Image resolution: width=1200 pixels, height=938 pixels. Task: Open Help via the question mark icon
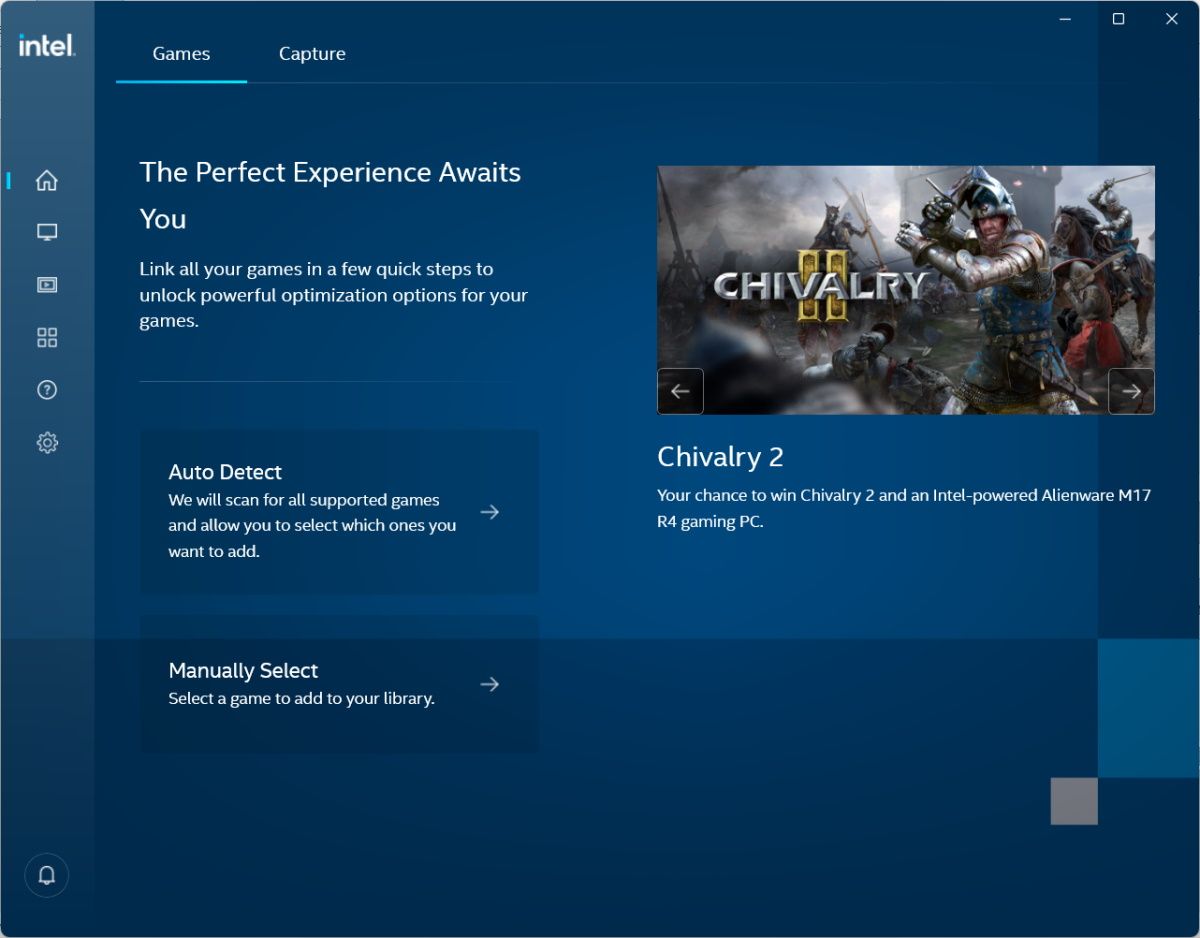(x=47, y=390)
